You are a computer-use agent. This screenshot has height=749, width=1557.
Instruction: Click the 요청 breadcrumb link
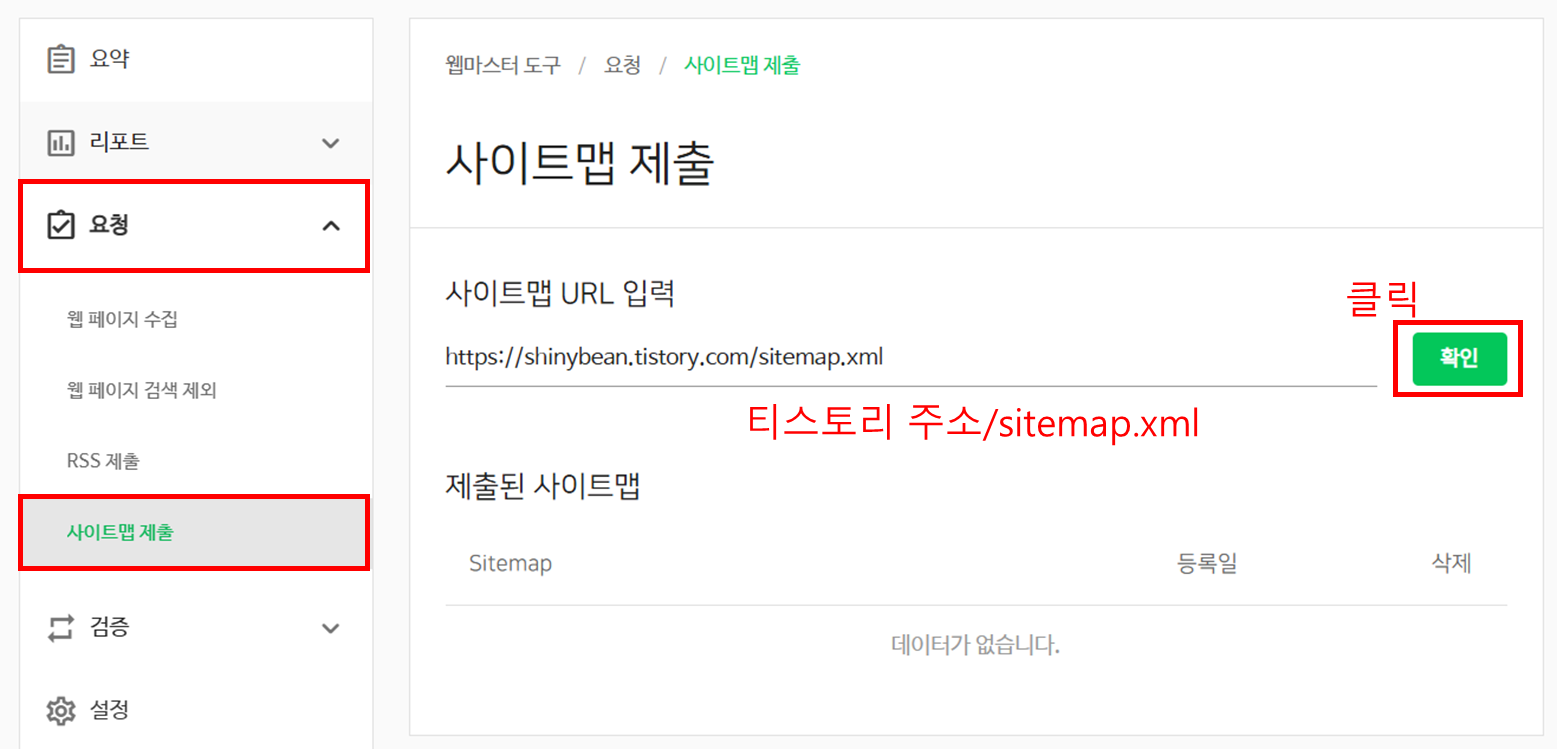(622, 66)
